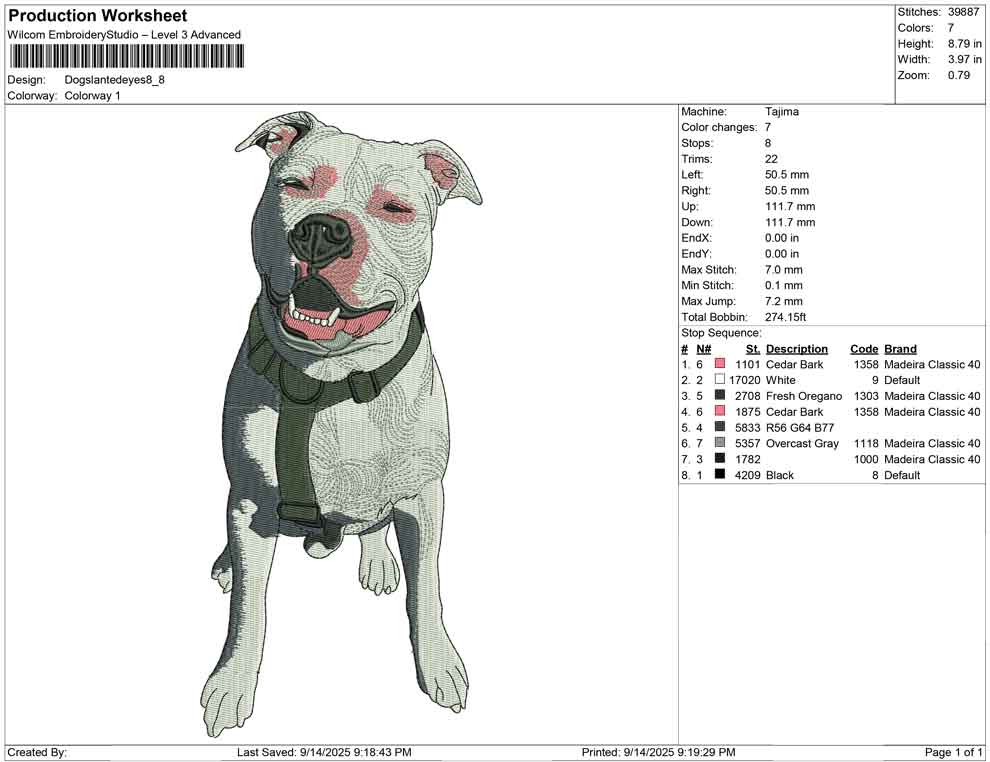Click the Black 4209 color swatch
The width and height of the screenshot is (990, 762).
(x=720, y=475)
